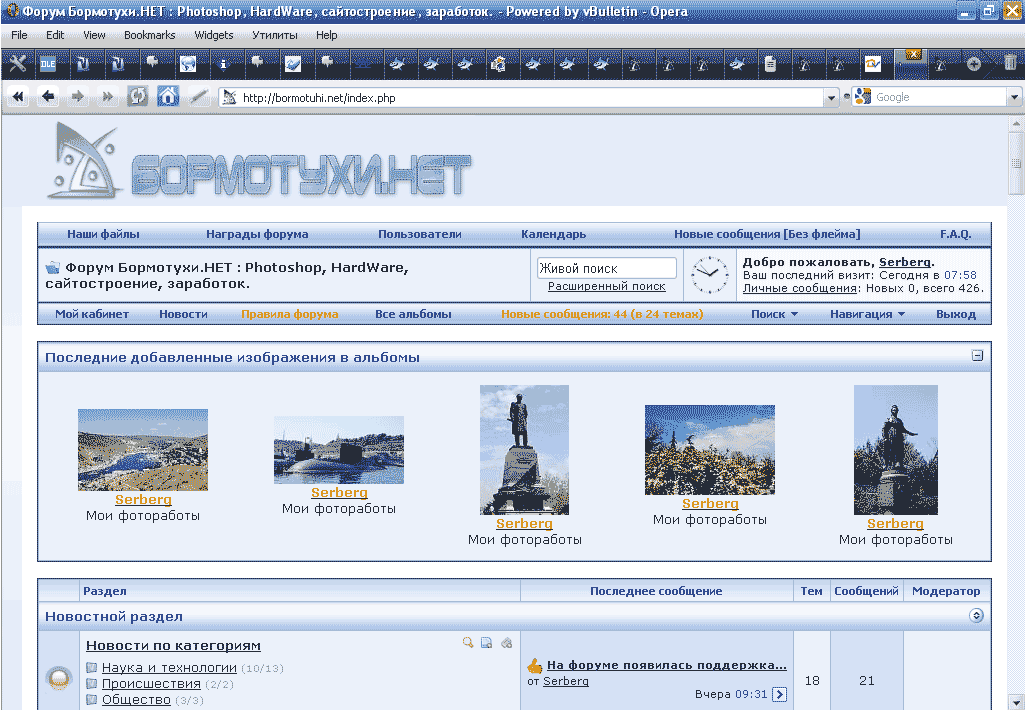Click the site favicon in address bar
The image size is (1026, 710).
229,98
